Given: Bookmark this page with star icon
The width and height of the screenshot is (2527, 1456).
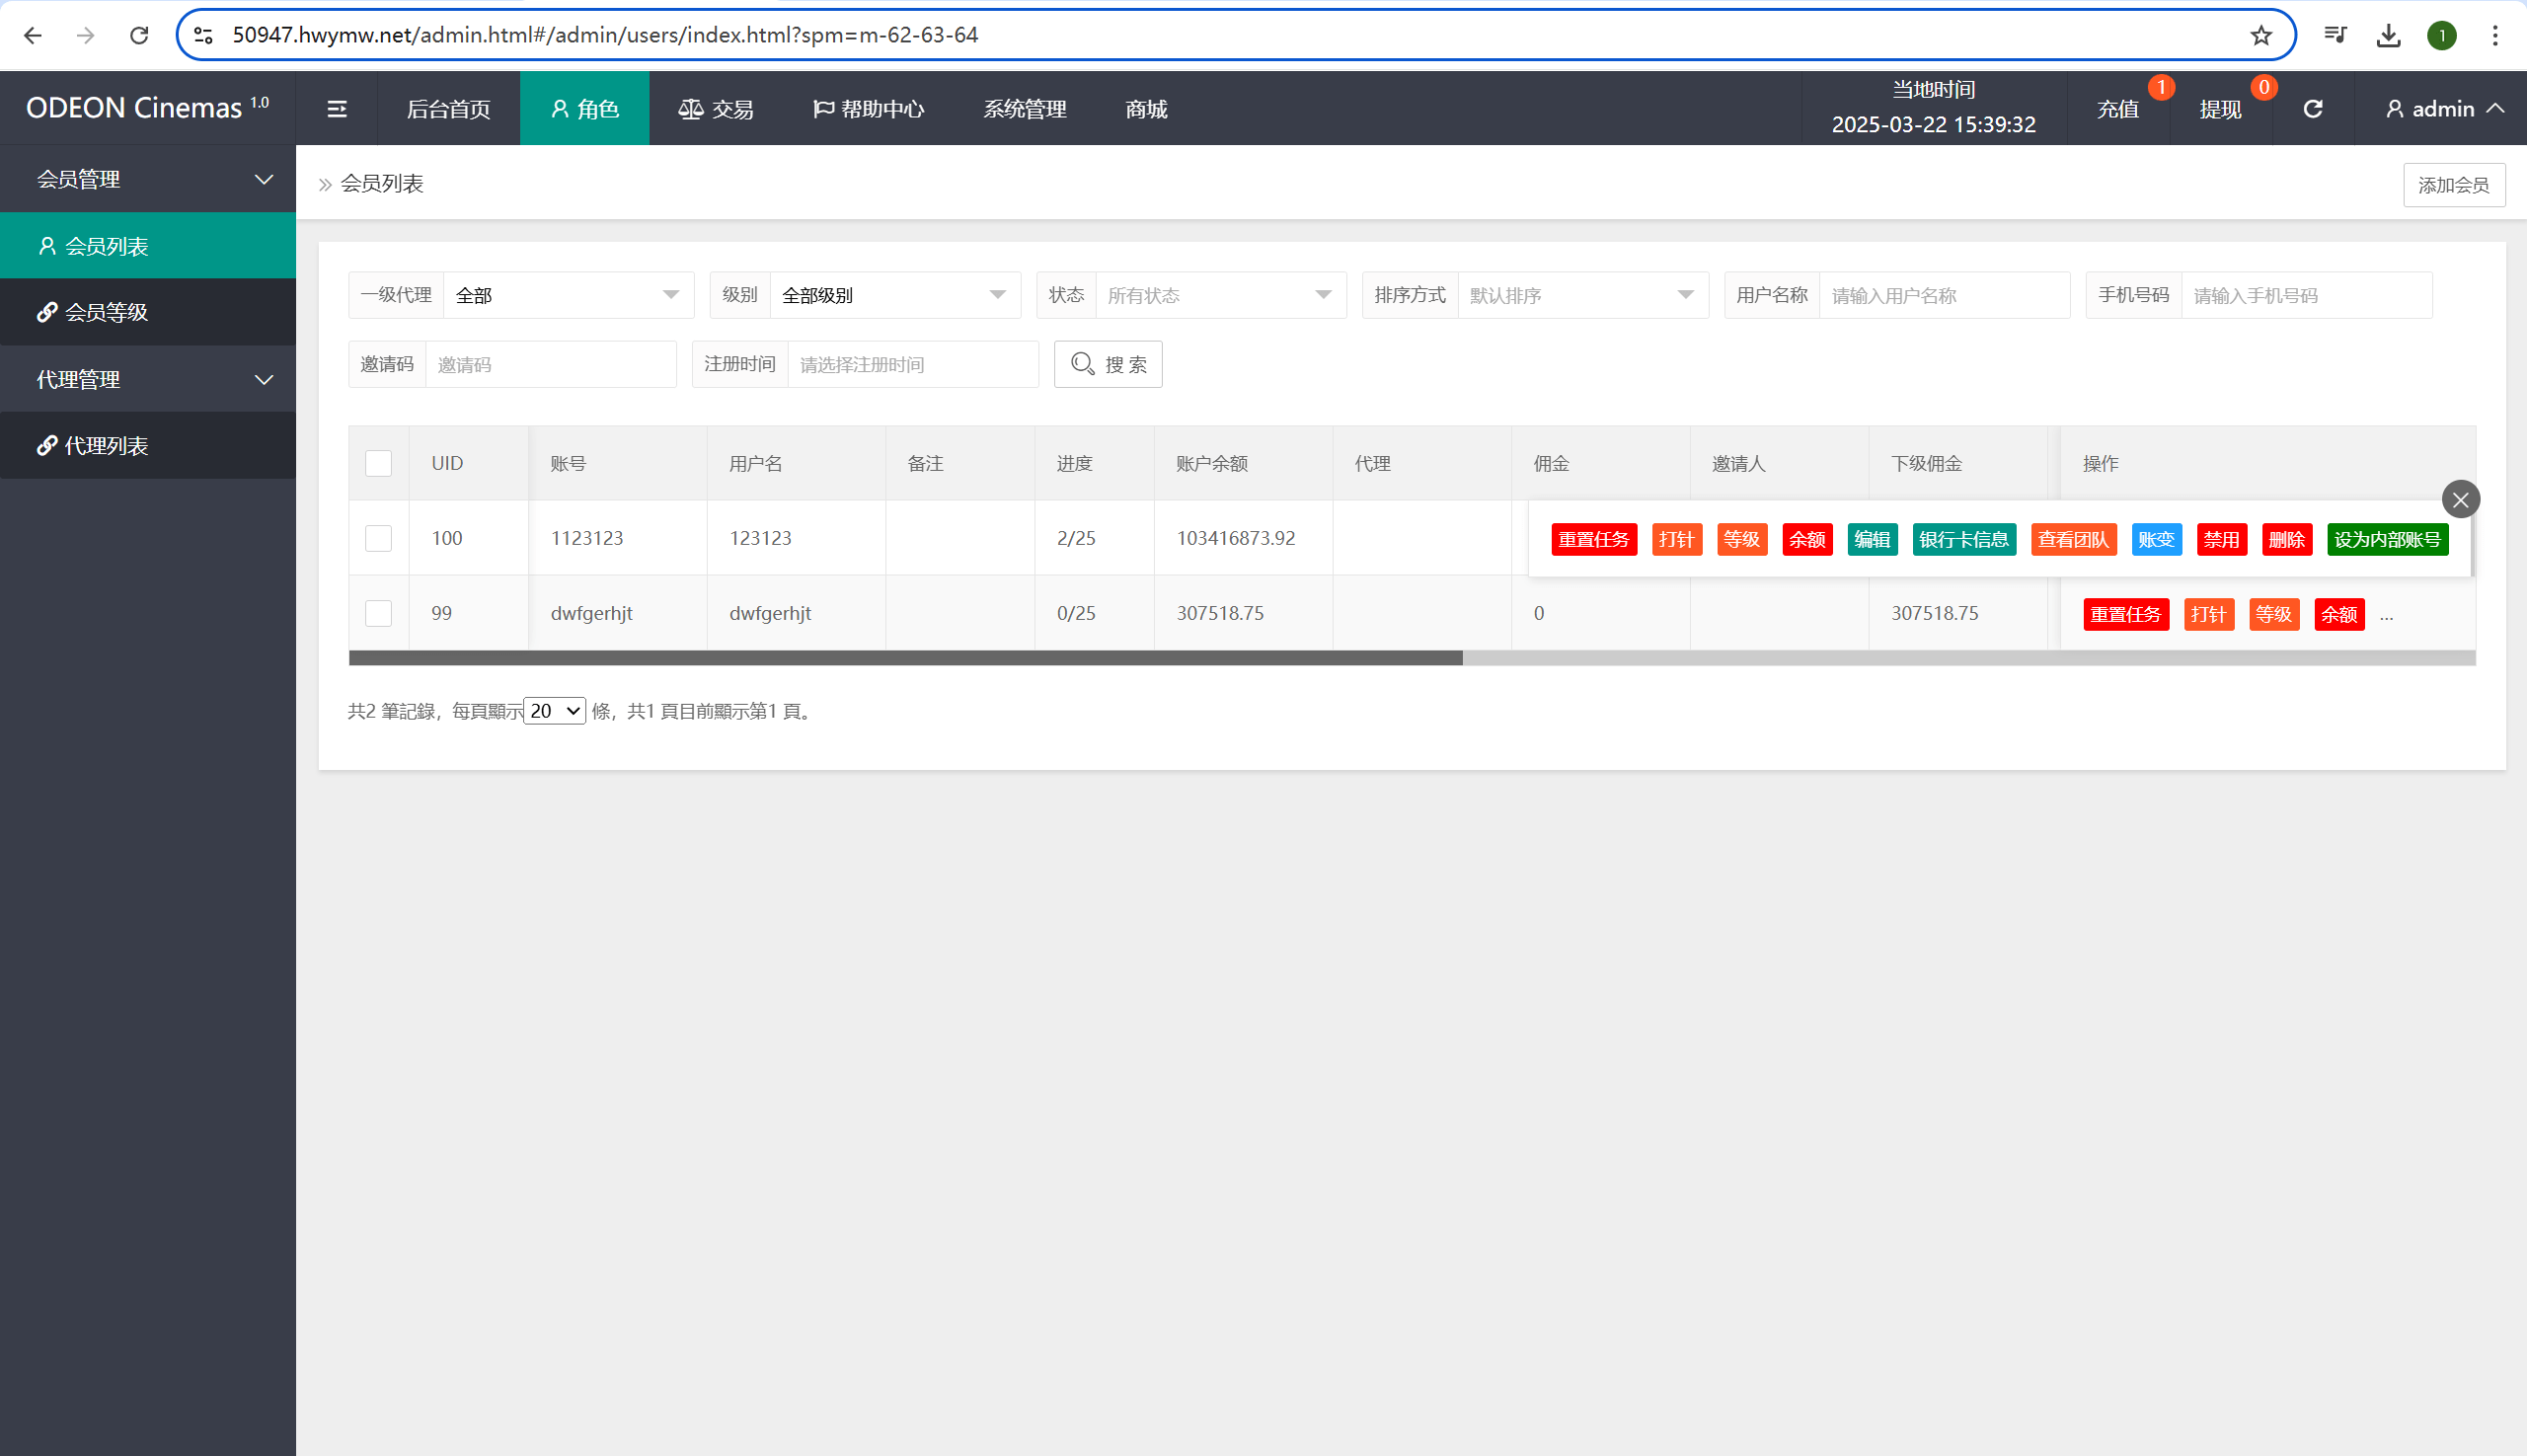Looking at the screenshot, I should point(2261,36).
